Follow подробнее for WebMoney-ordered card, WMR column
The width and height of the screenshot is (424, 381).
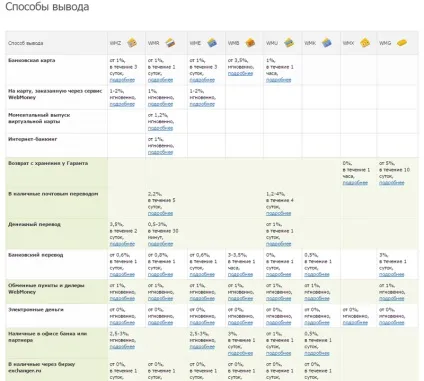click(160, 104)
